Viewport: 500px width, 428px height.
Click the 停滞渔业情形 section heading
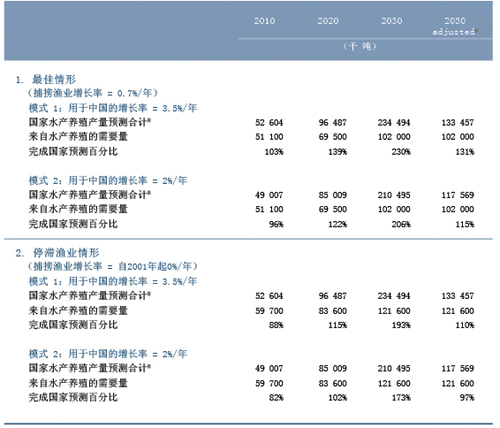(66, 253)
